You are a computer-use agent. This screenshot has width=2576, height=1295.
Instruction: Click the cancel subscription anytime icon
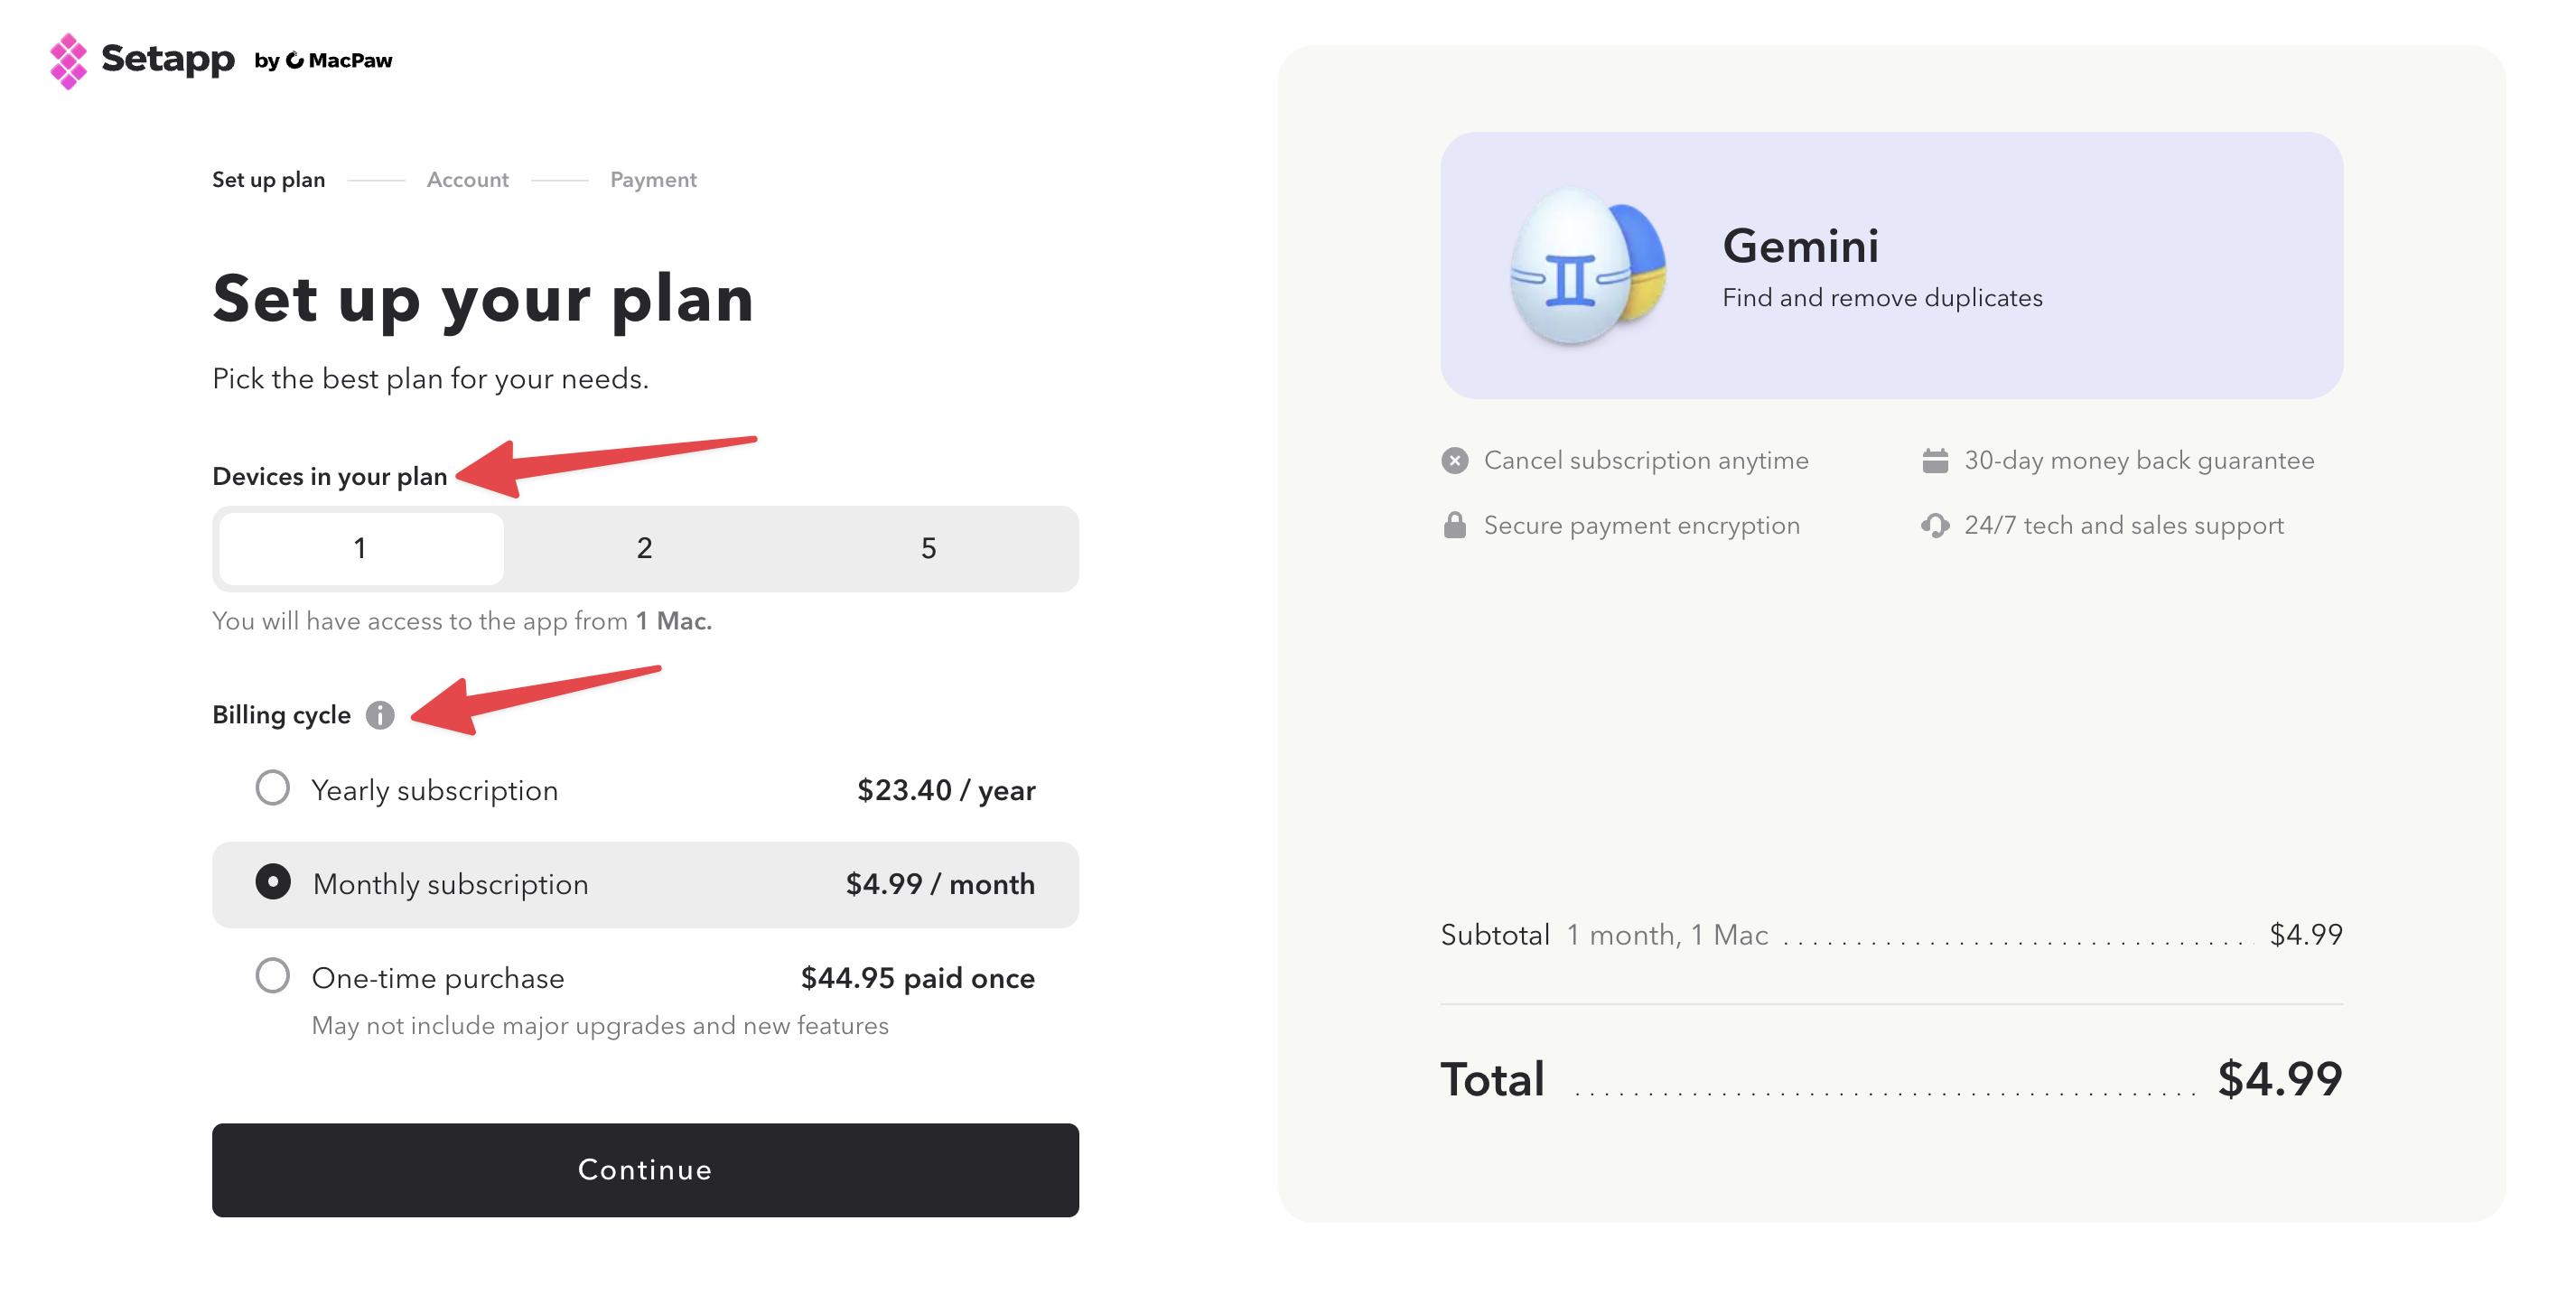(x=1454, y=460)
